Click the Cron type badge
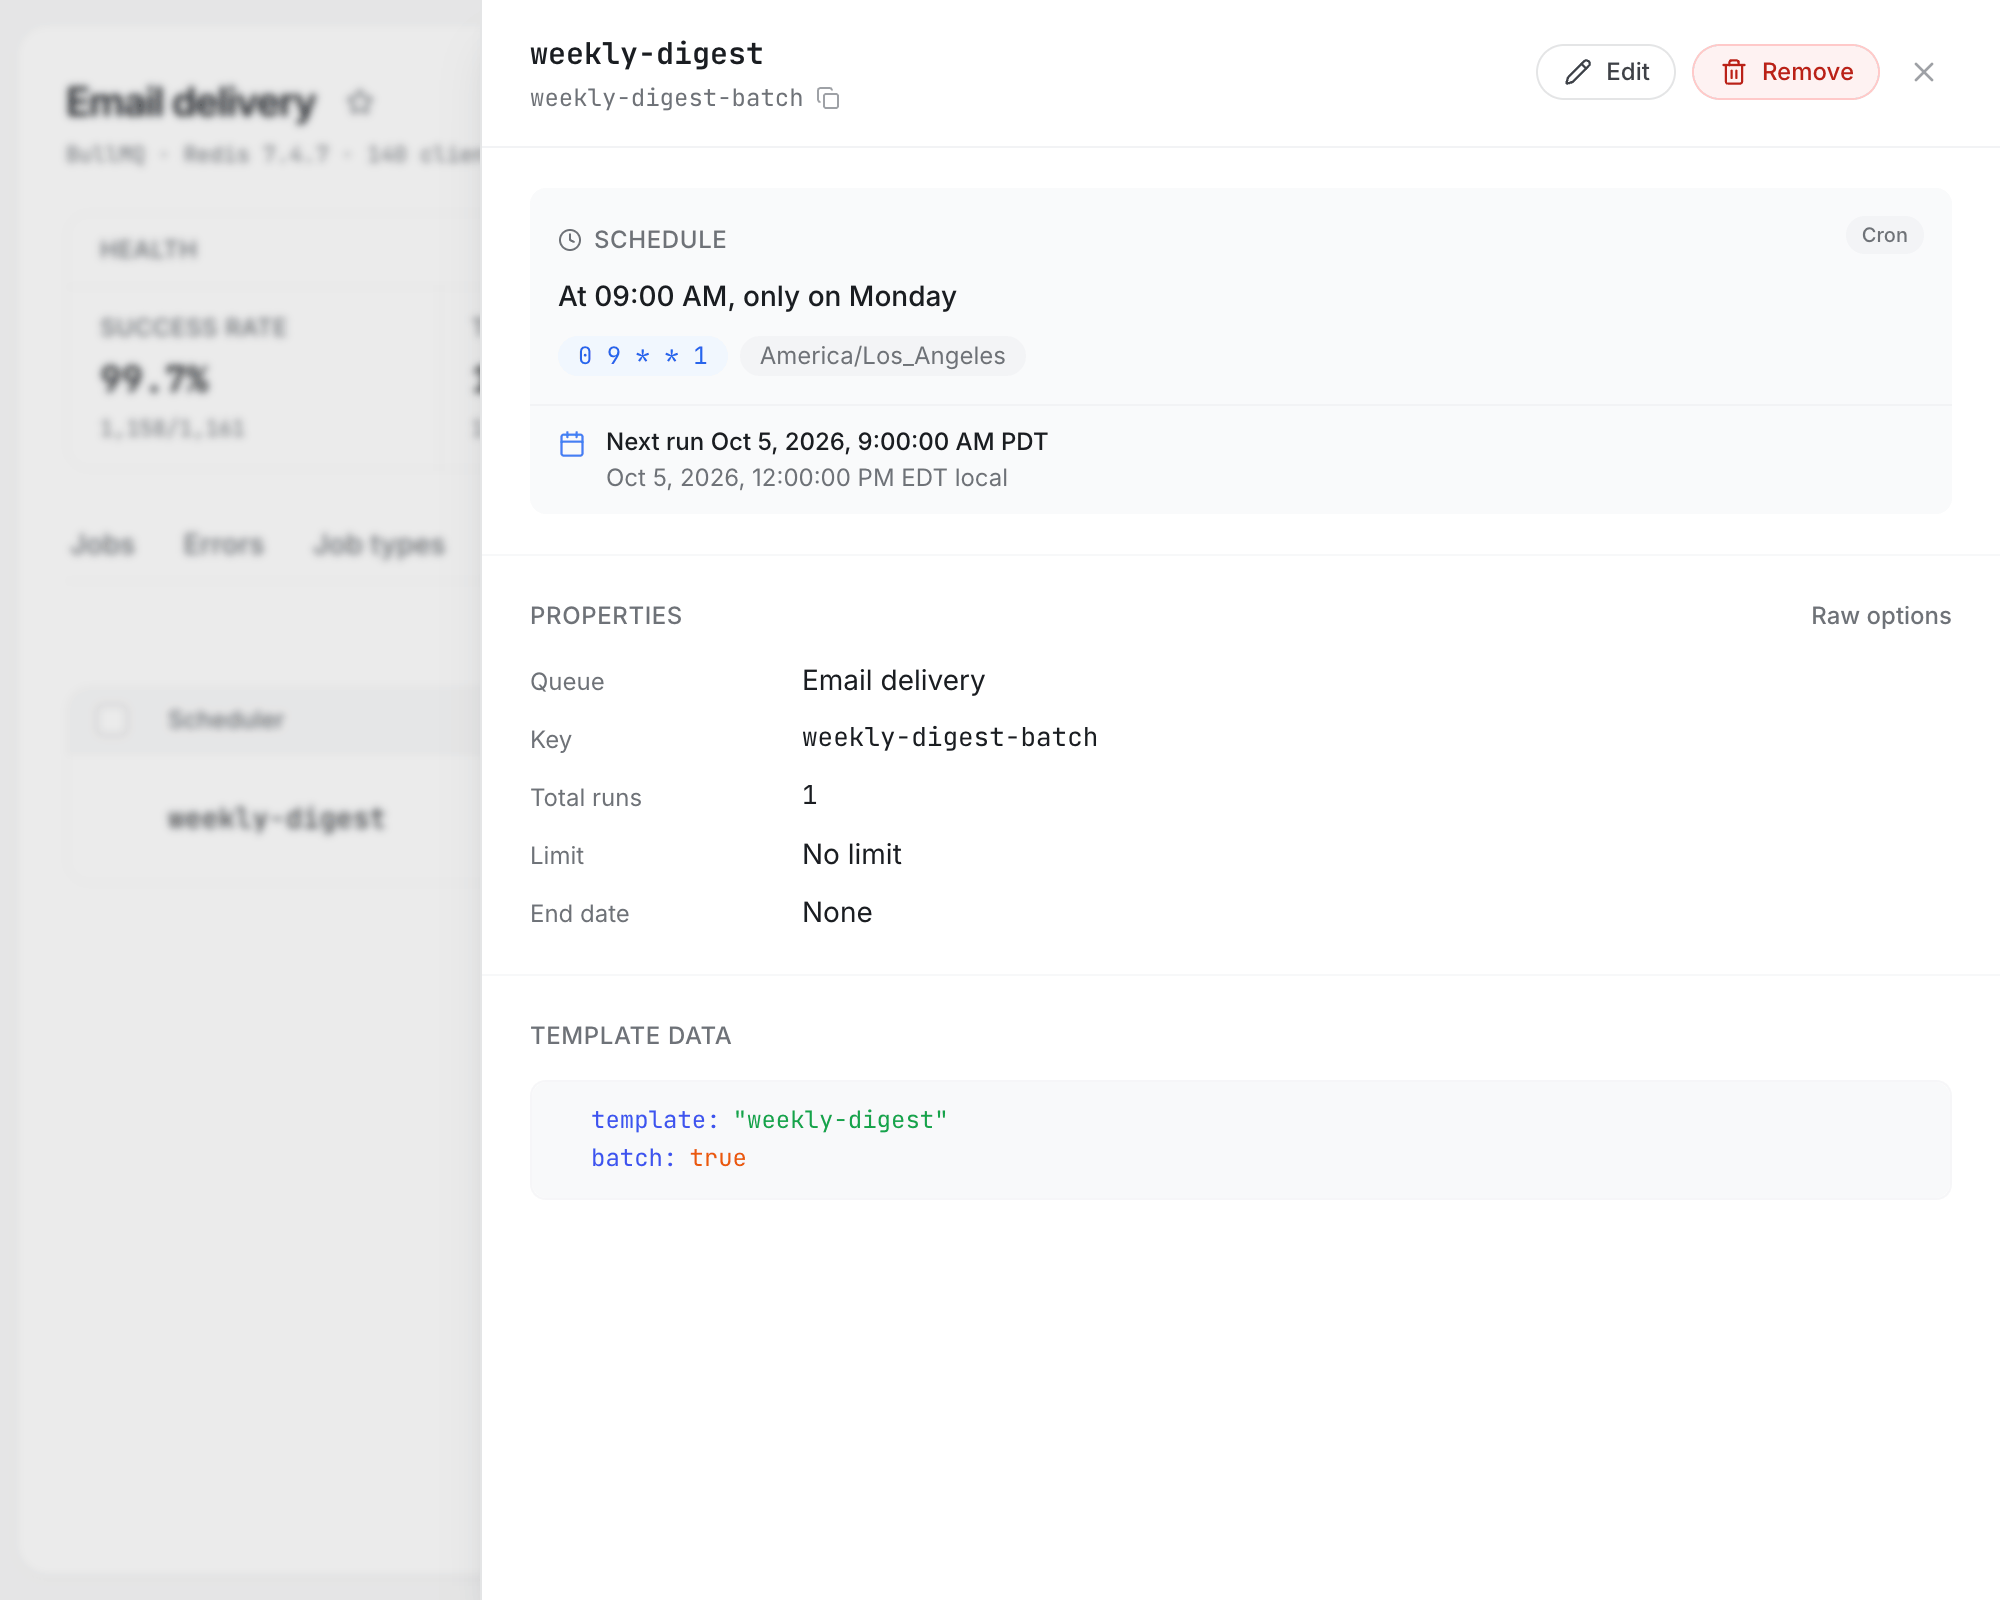2000x1600 pixels. click(x=1884, y=235)
